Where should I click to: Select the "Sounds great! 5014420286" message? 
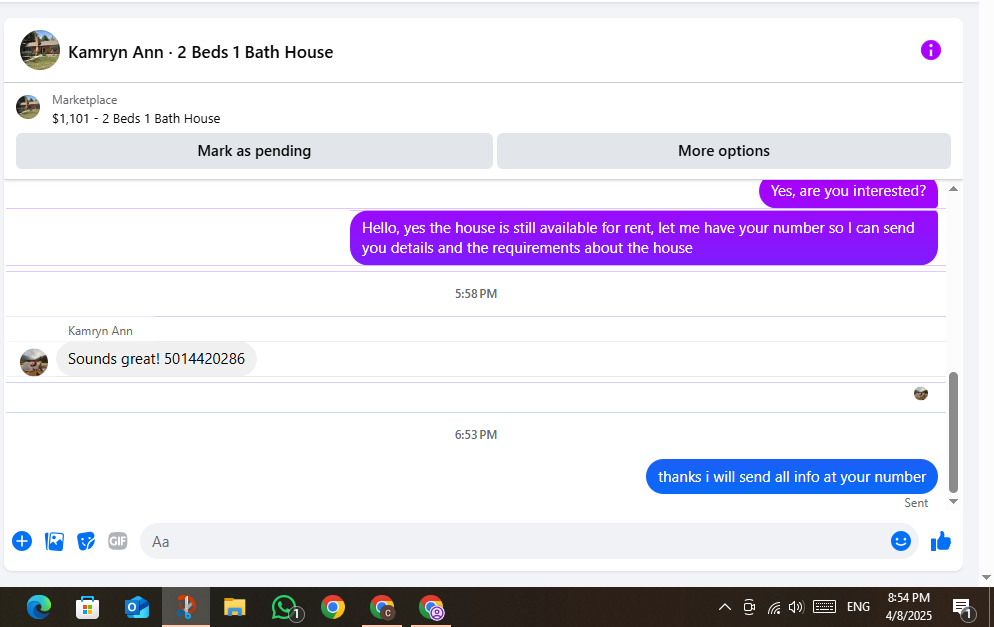point(156,359)
